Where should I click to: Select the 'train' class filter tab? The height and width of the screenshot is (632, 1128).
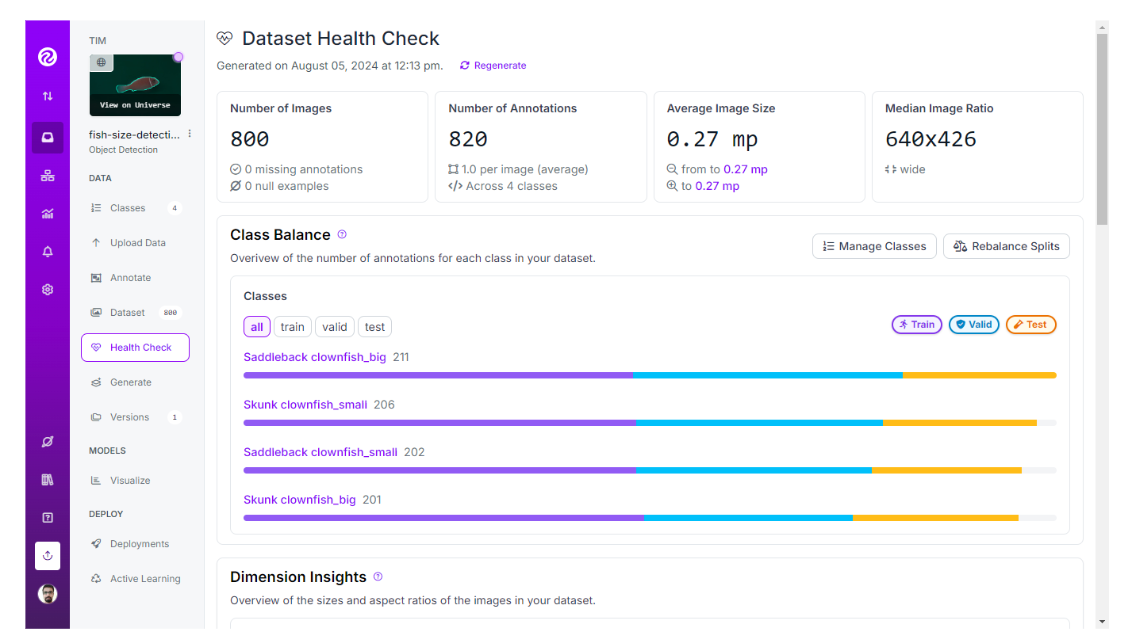click(x=292, y=327)
